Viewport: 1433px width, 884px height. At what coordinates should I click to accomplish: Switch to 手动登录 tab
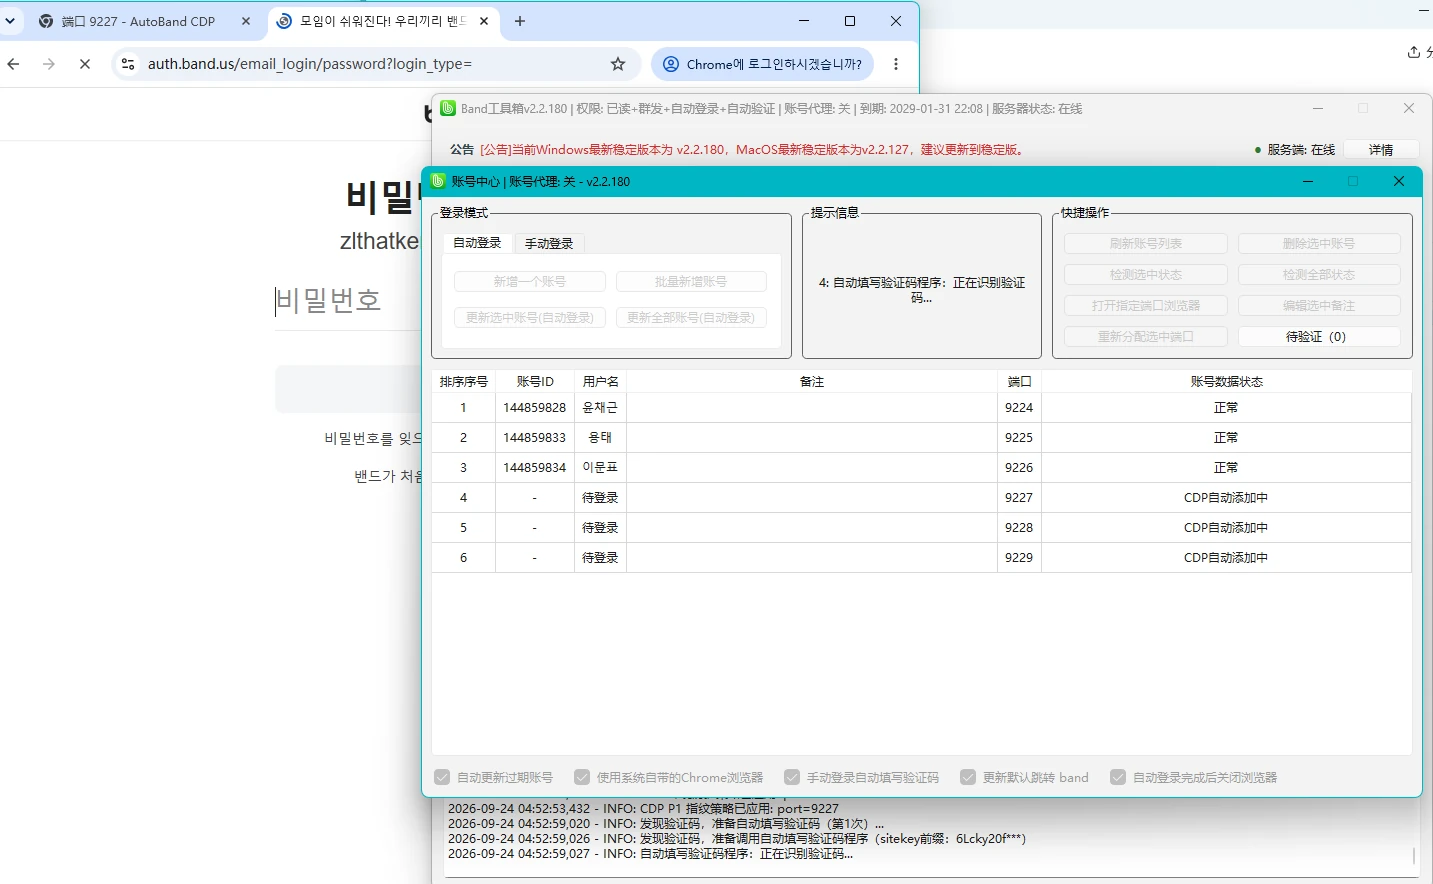point(549,244)
